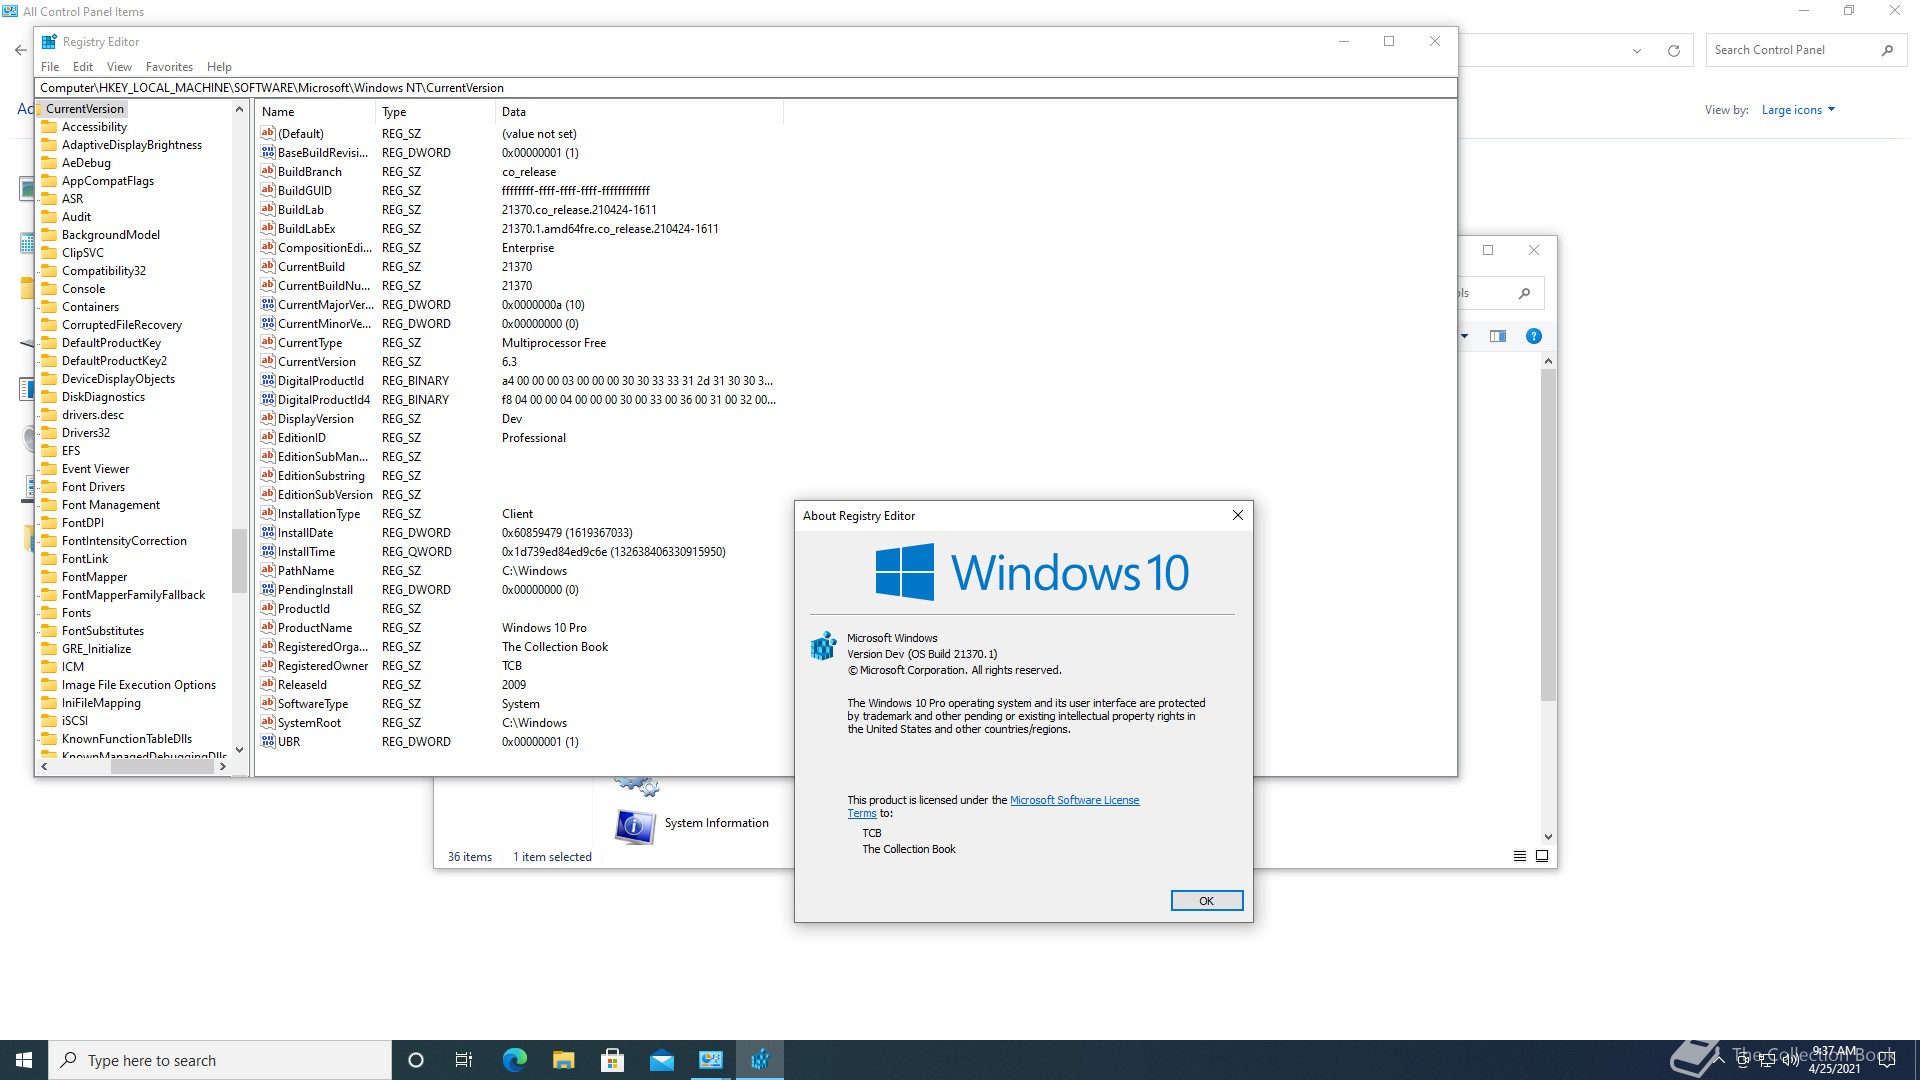
Task: Click the Control Panel back arrow
Action: (x=20, y=50)
